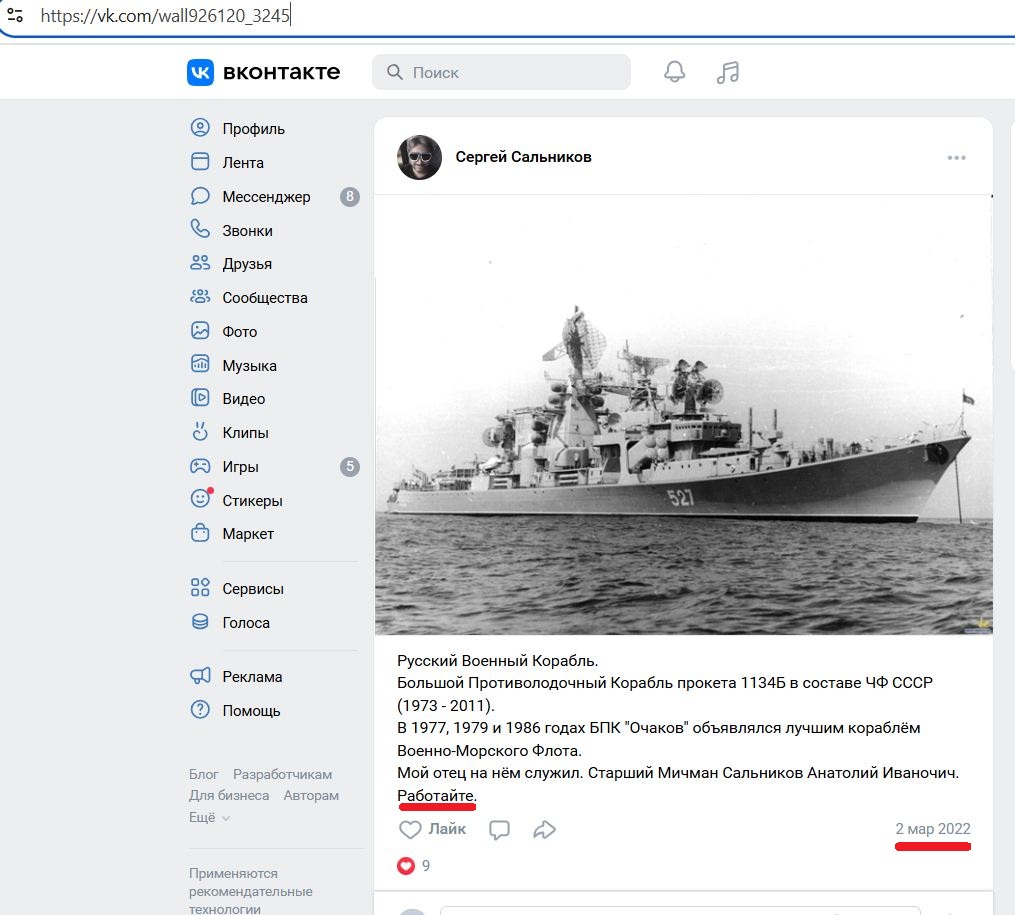Image resolution: width=1015 pixels, height=915 pixels.
Task: Go to Друзья in the left menu
Action: pos(247,264)
